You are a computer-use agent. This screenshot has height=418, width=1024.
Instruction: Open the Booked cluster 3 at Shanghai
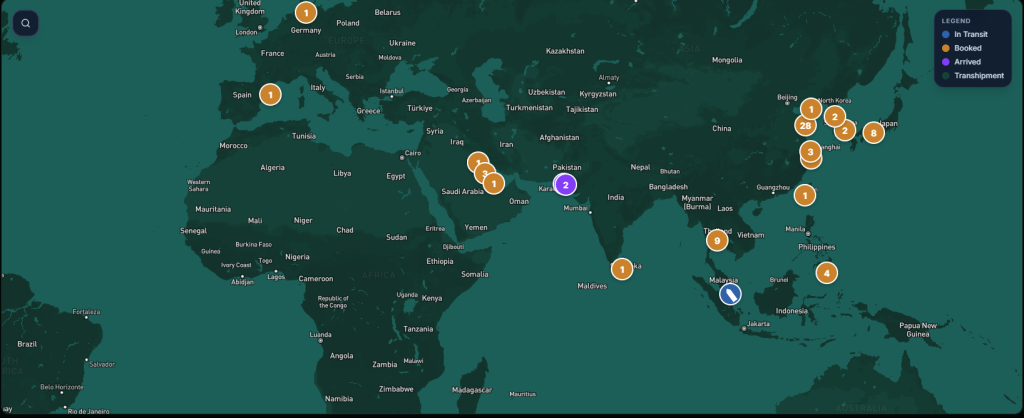[810, 152]
